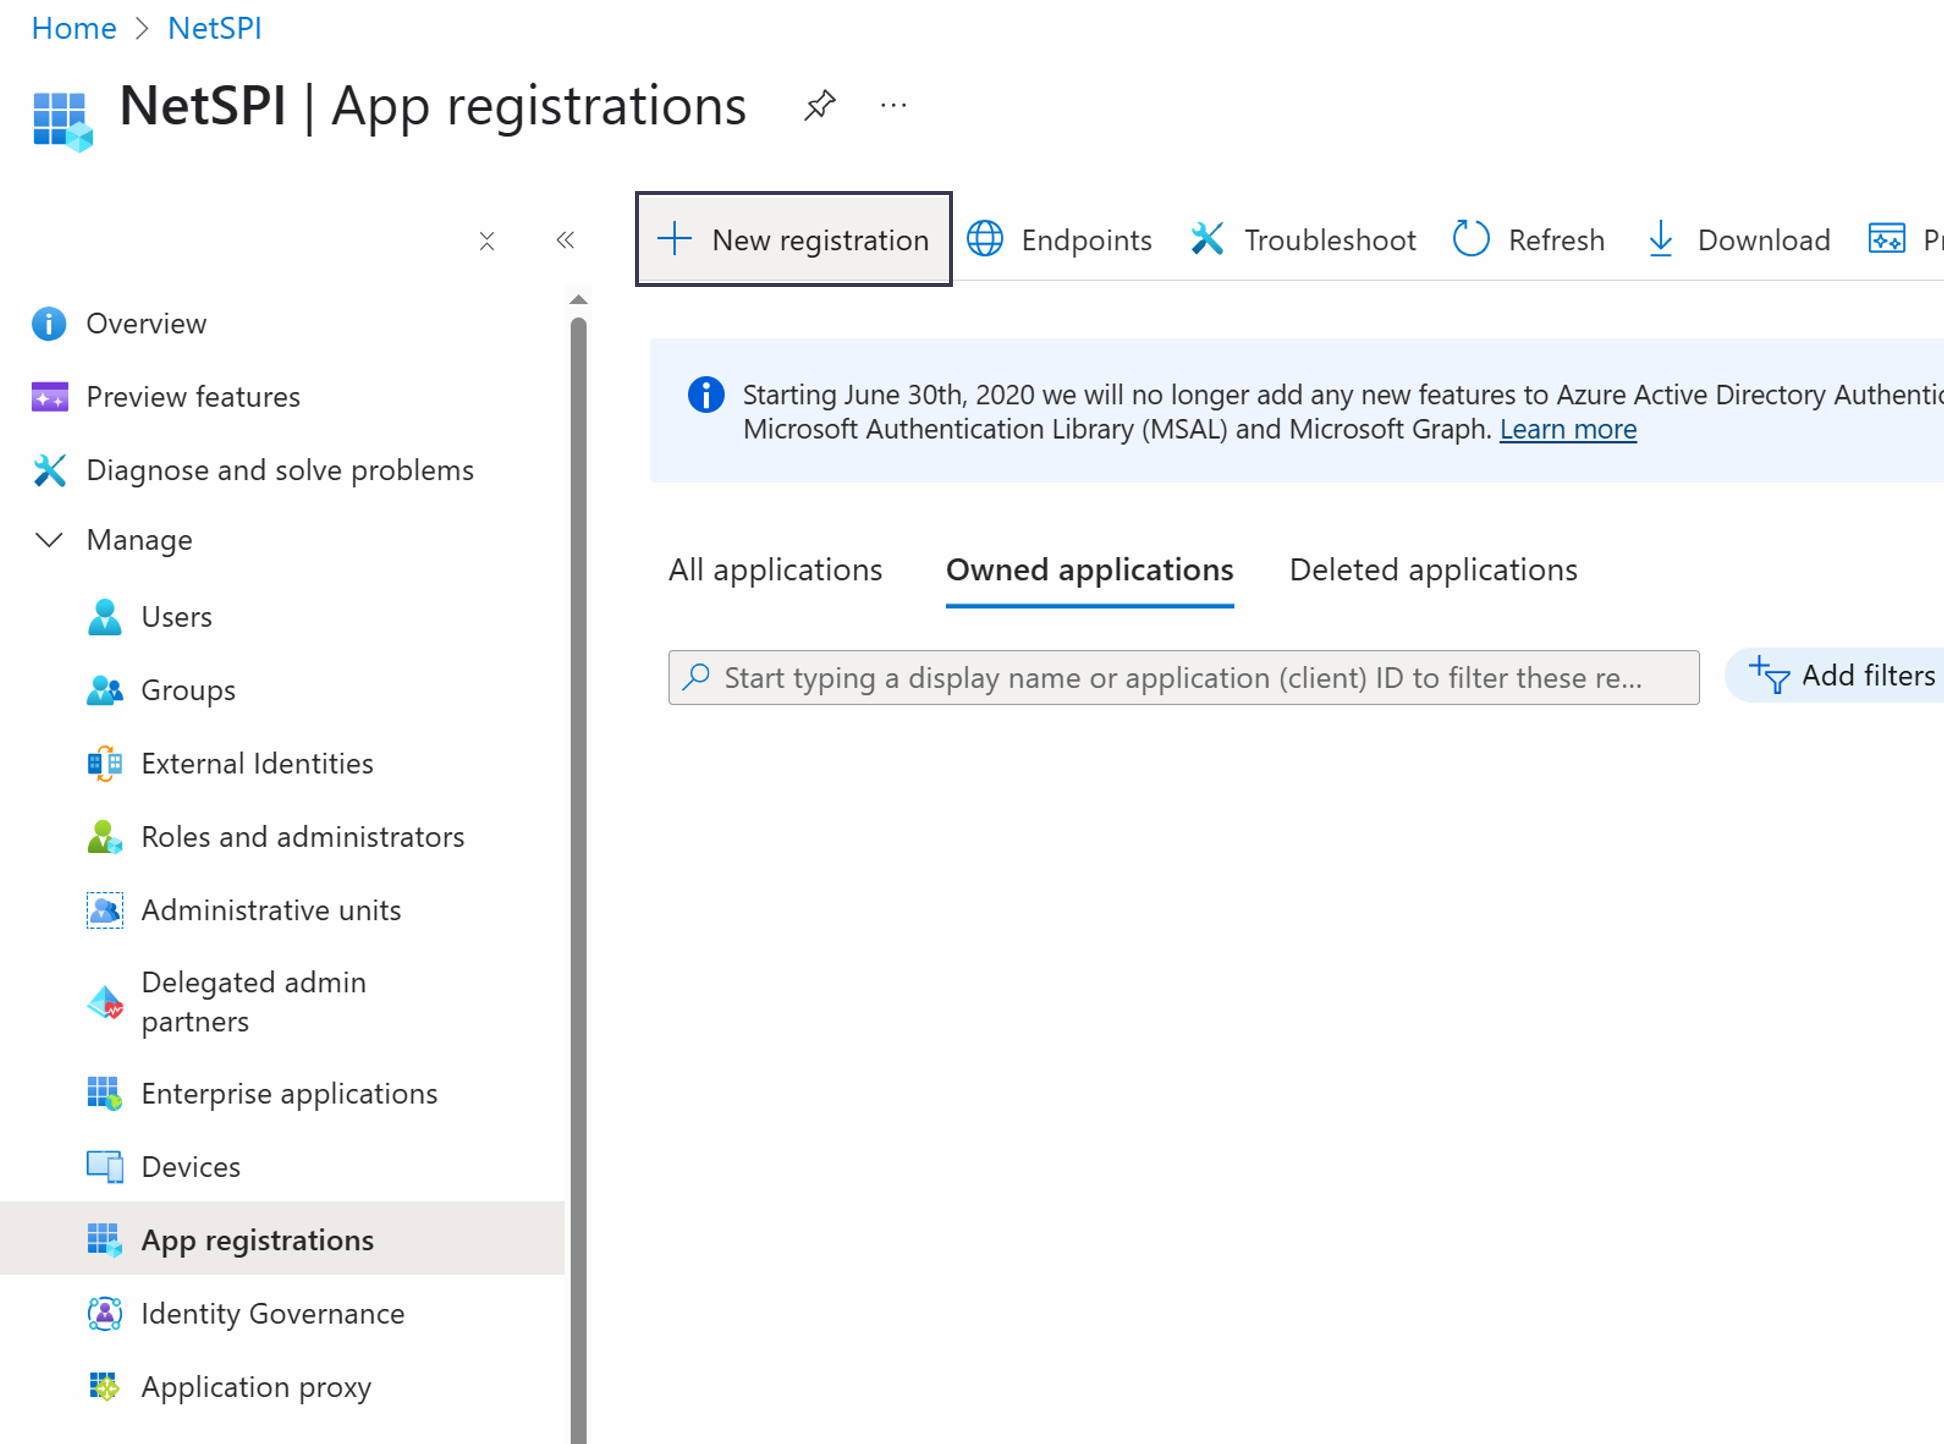This screenshot has width=1944, height=1444.
Task: Select App registrations in the sidebar
Action: tap(282, 1238)
